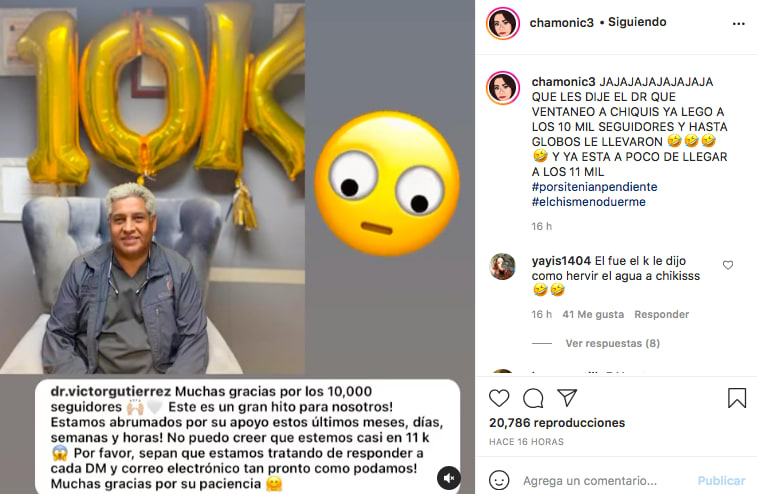Viewport: 757px width, 494px height.
Task: Expand Ver respuestas (8) replies
Action: [612, 343]
